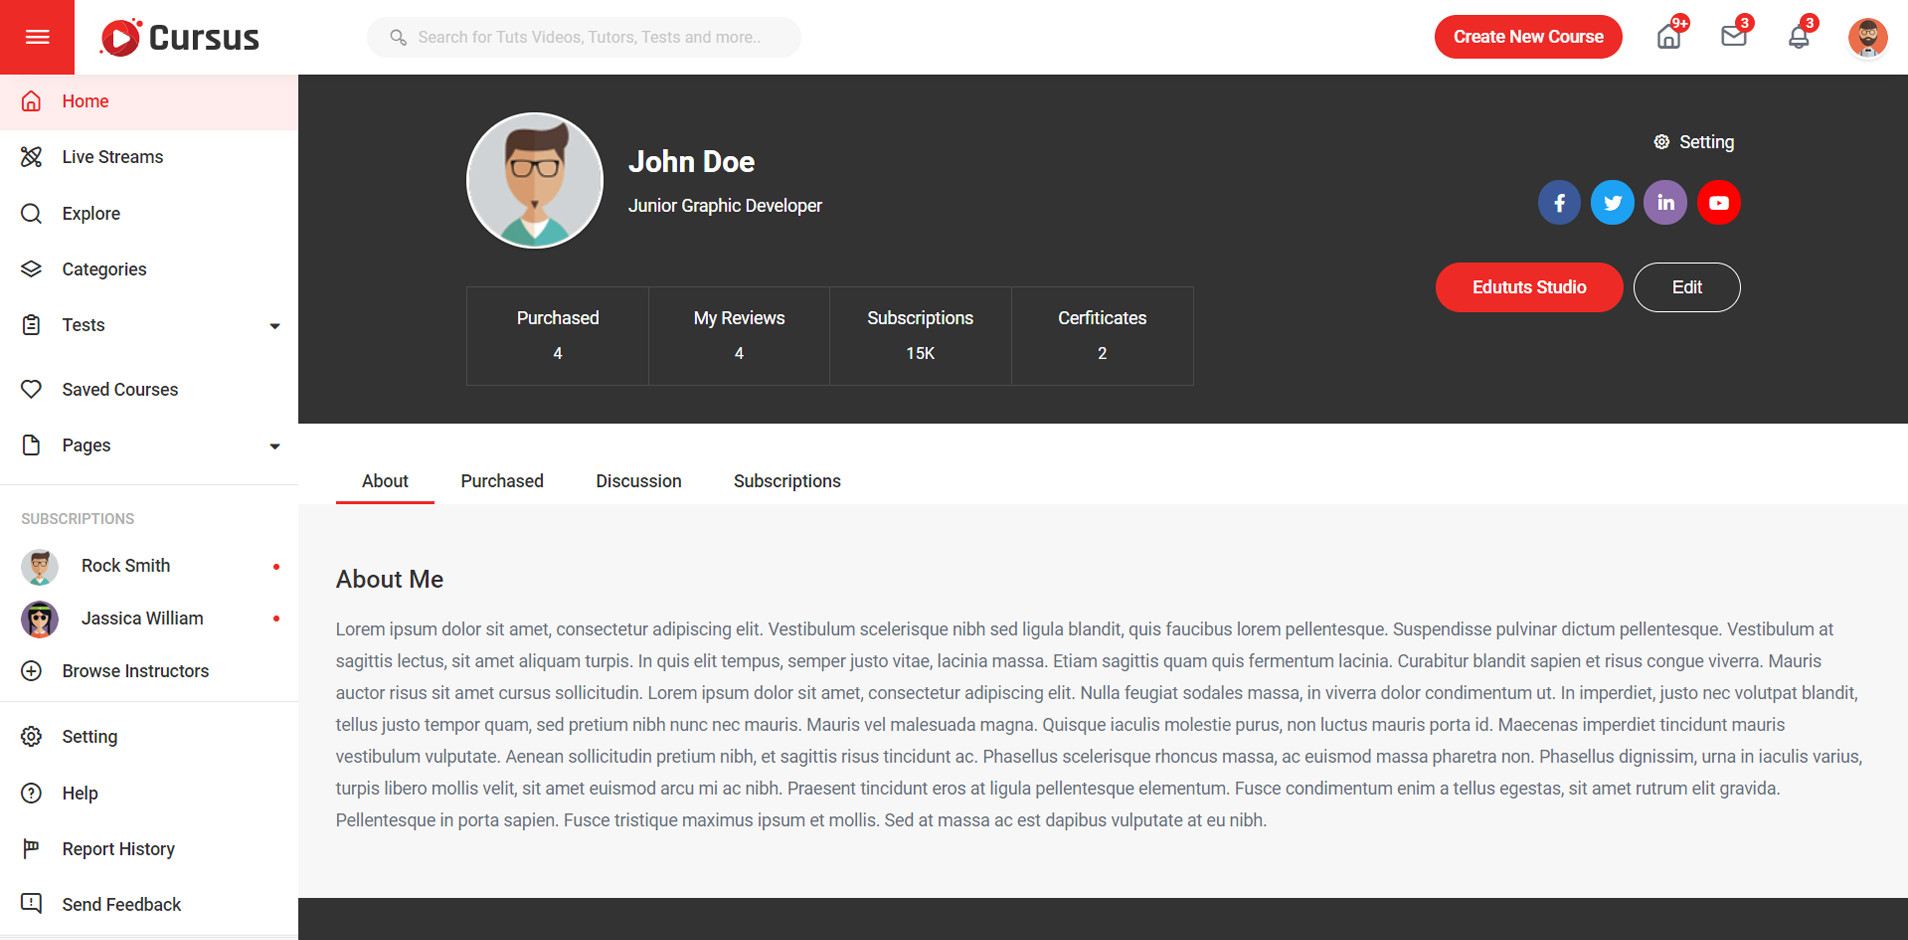Open the mail messages icon
Viewport: 1908px width, 940px height.
(x=1733, y=37)
